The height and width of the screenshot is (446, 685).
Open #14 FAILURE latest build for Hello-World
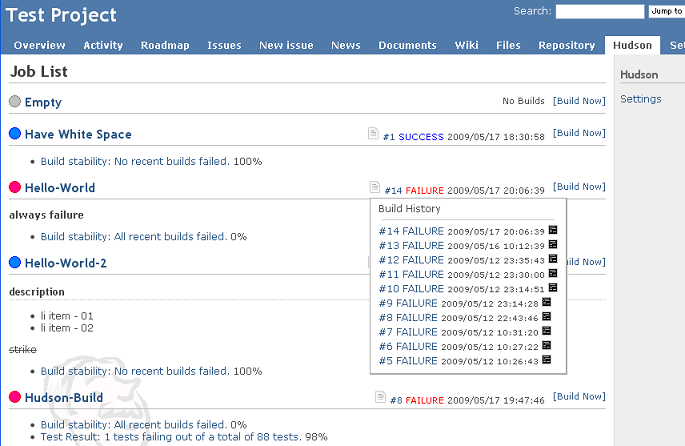(414, 190)
